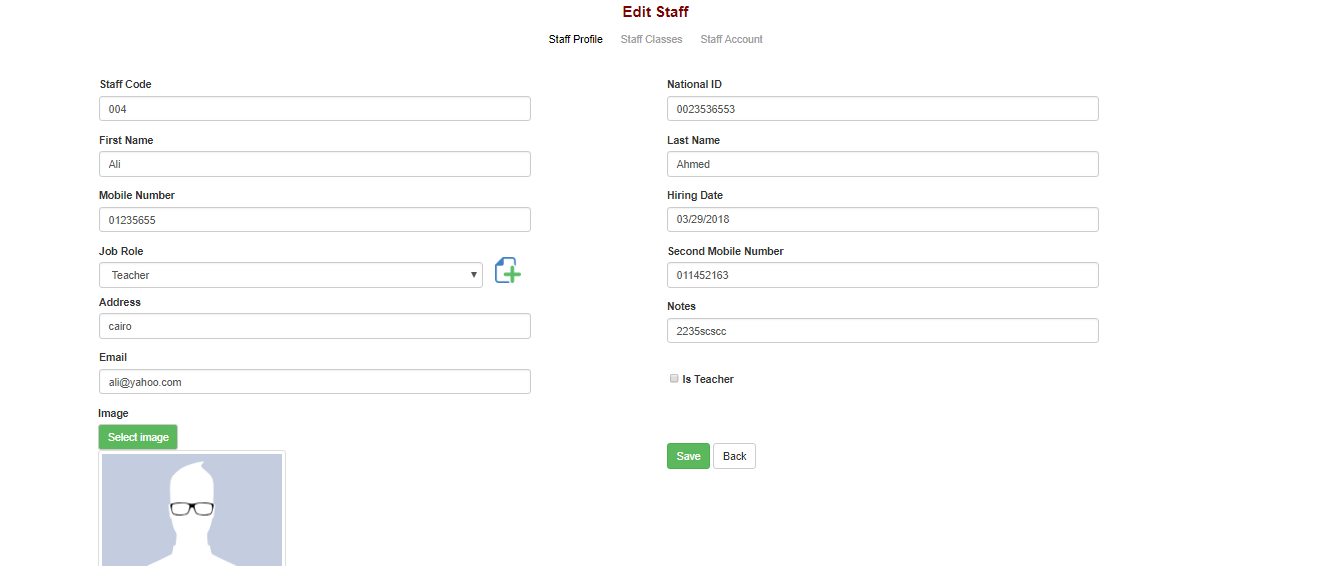The width and height of the screenshot is (1319, 566).
Task: Click the Mobile Number input field
Action: pyautogui.click(x=315, y=220)
